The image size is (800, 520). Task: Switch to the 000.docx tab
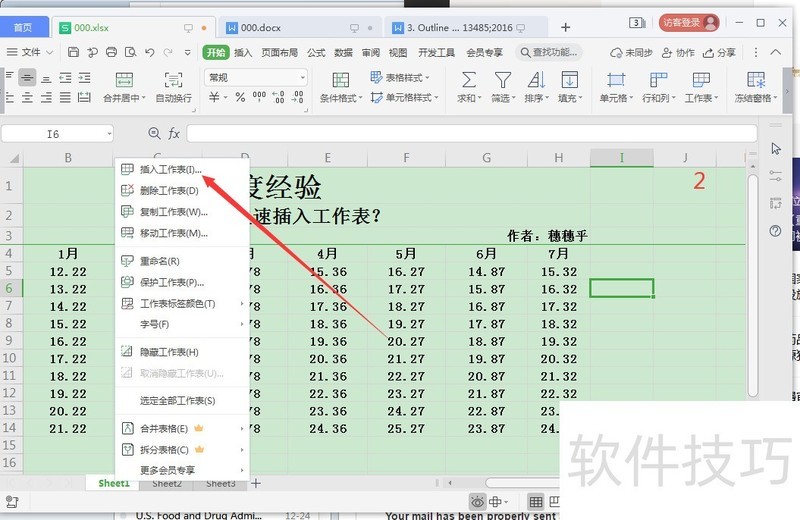pos(260,28)
